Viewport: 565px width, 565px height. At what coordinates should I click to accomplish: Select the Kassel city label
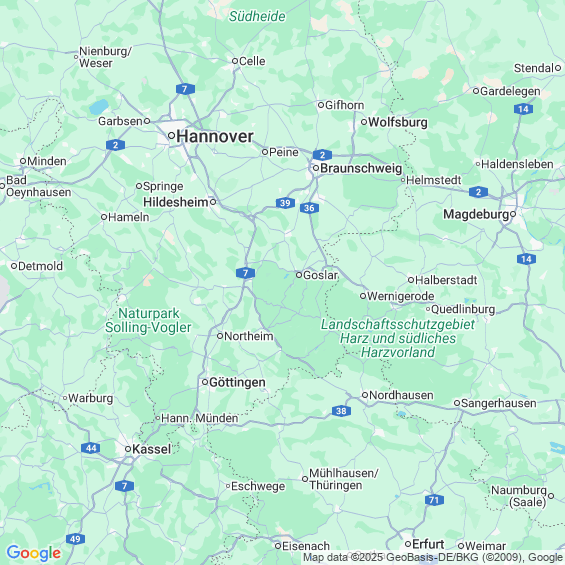(152, 449)
